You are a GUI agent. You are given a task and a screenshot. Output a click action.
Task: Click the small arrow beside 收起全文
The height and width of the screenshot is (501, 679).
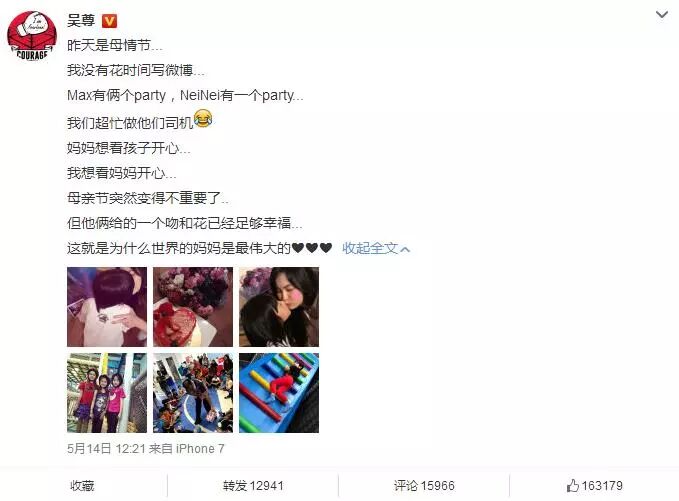point(405,249)
